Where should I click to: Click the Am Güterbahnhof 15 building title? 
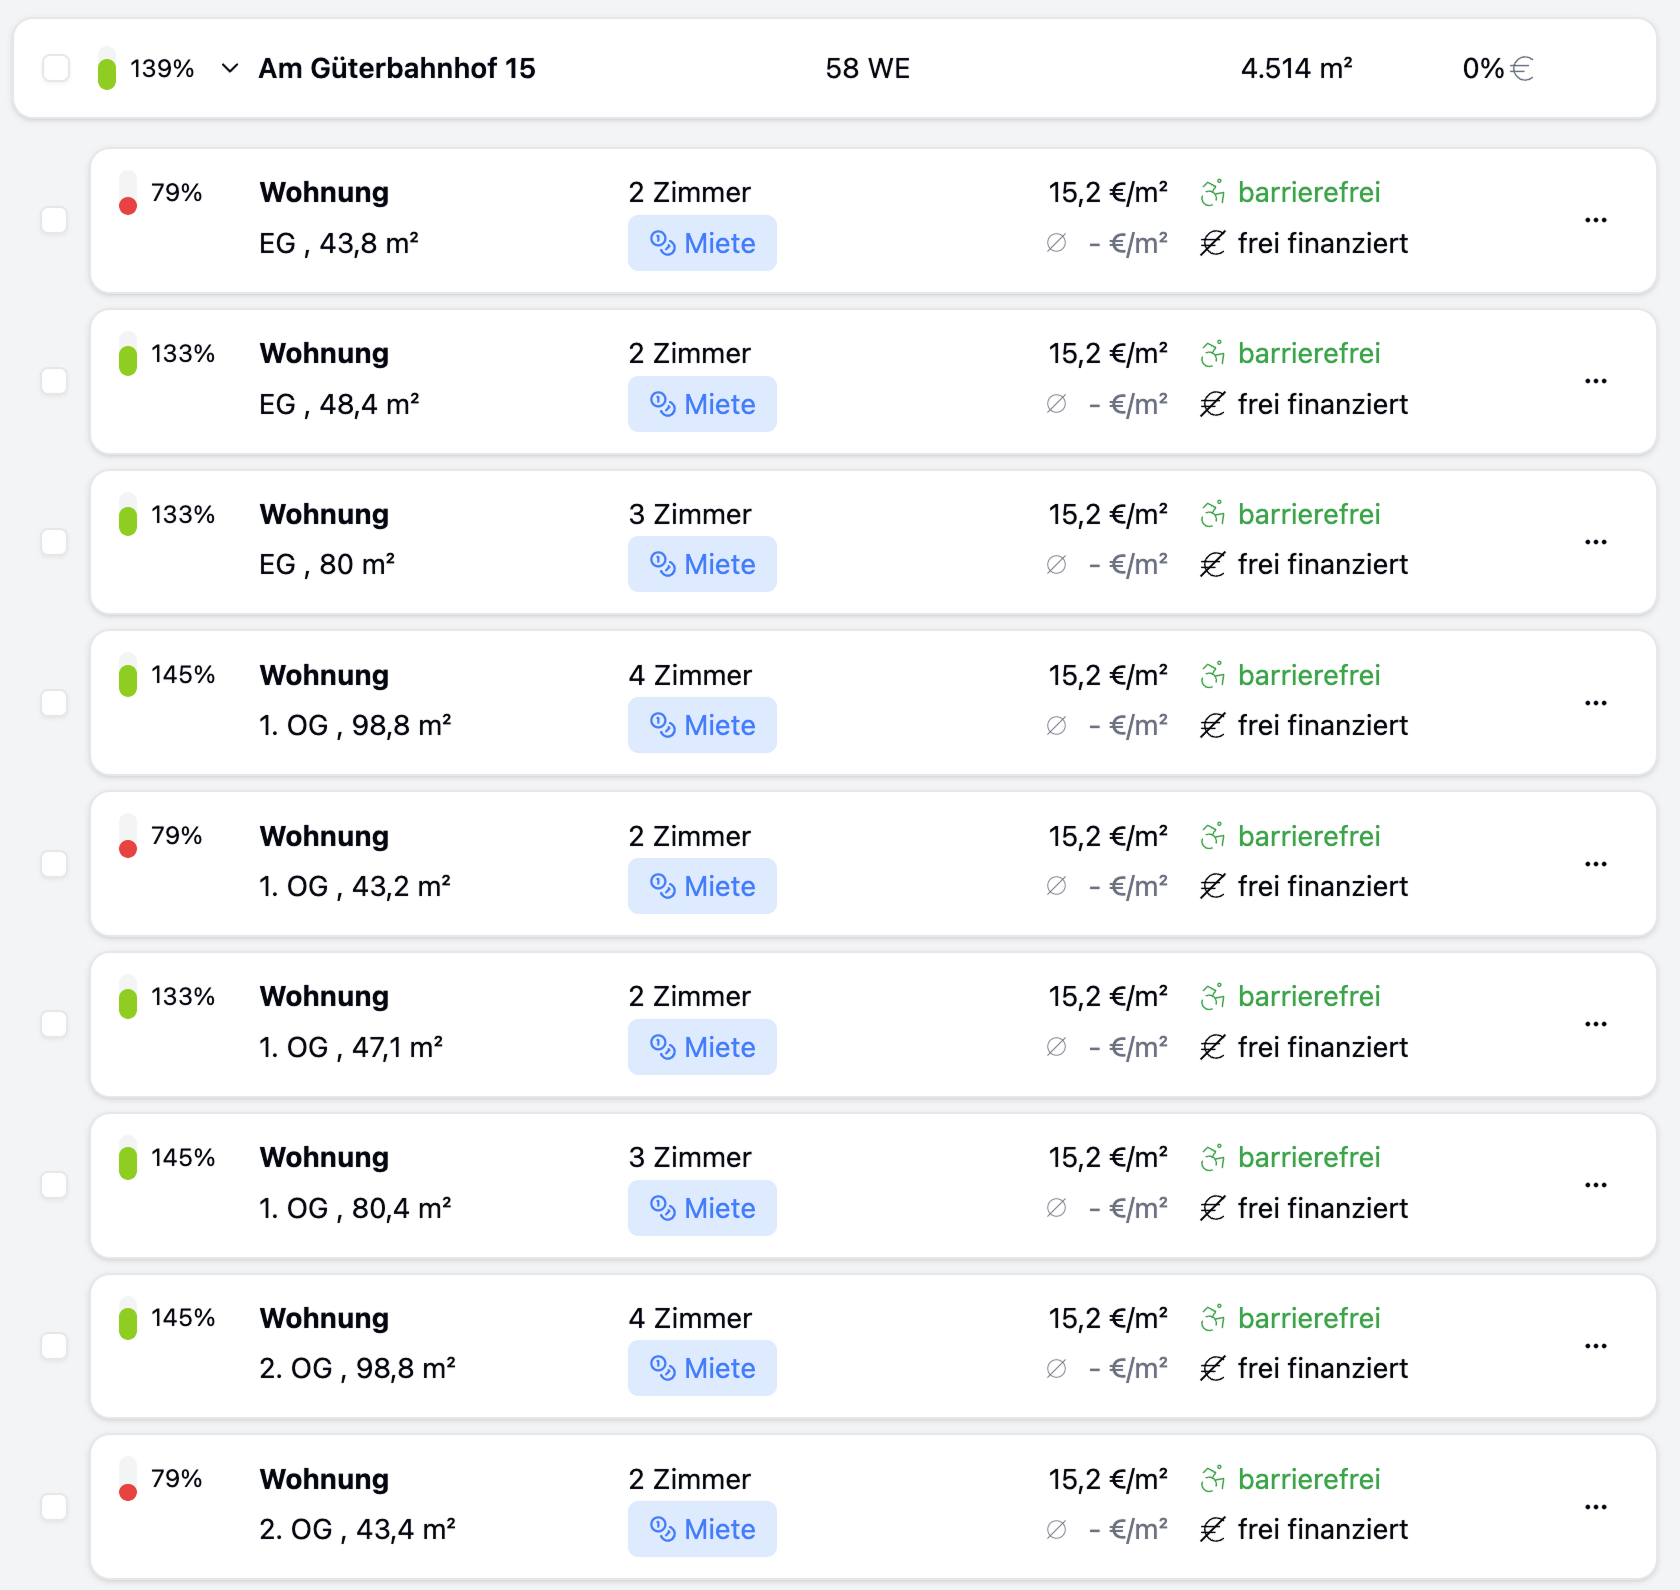(397, 68)
